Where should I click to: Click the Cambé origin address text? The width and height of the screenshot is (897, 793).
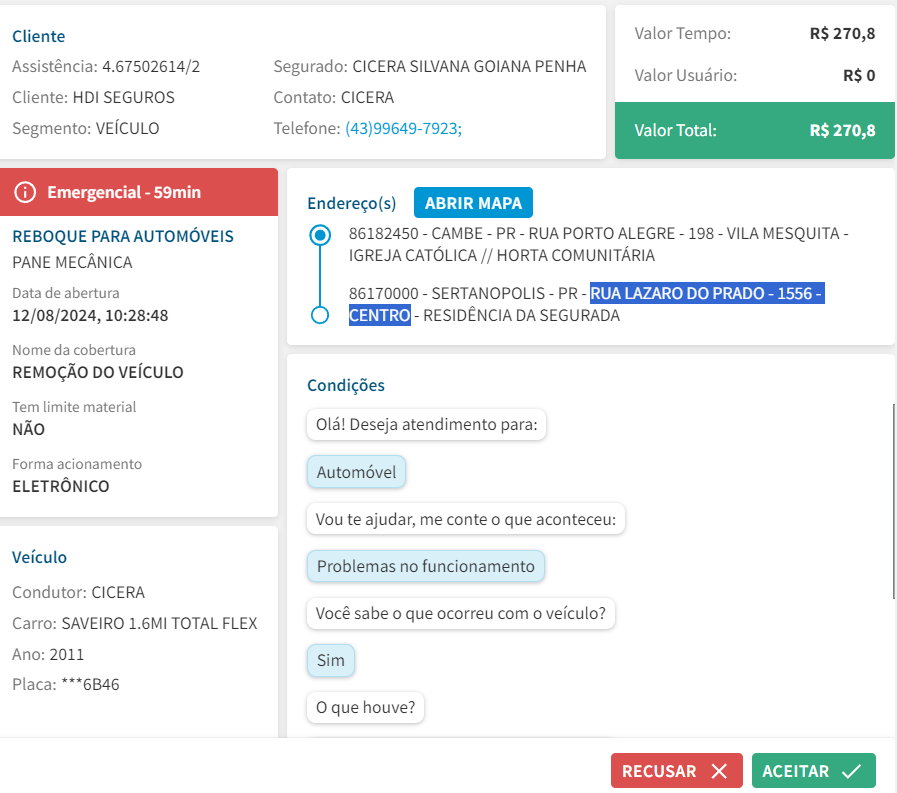point(597,244)
